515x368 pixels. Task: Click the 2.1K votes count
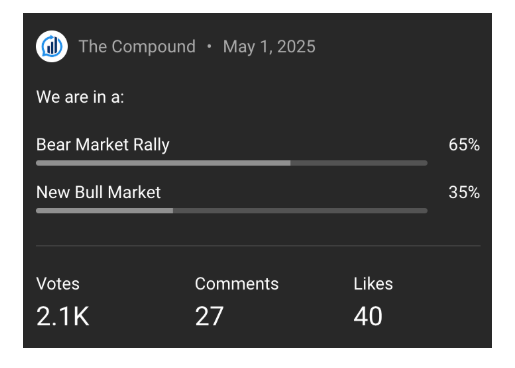coord(63,316)
